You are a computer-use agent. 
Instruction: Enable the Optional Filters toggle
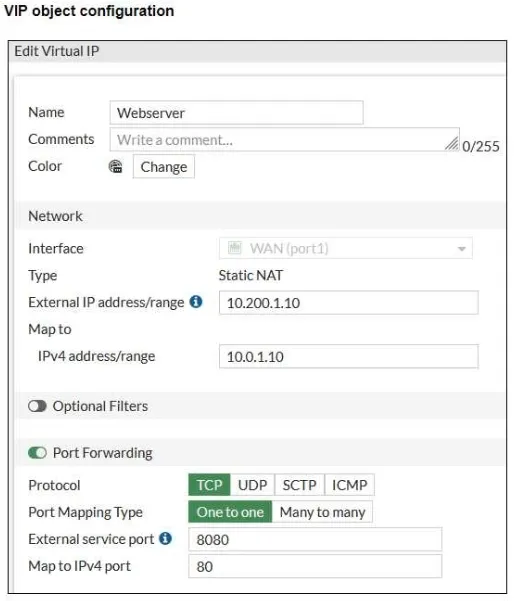(x=37, y=406)
